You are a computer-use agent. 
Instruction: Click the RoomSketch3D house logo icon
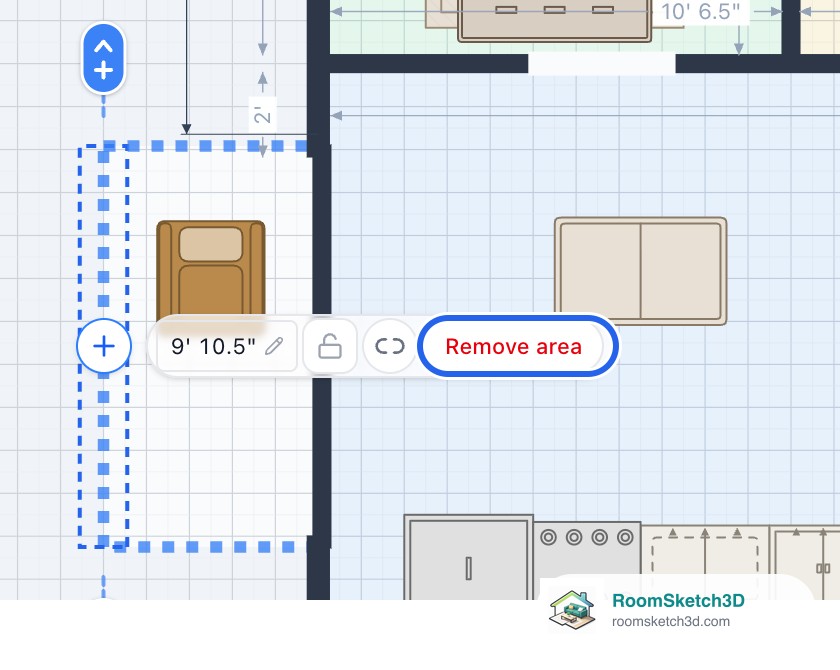[573, 609]
